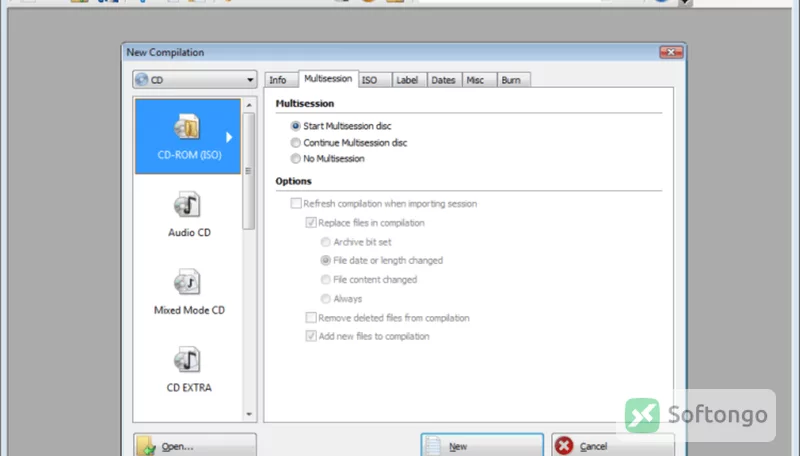Toggle Refresh compilation when importing session
This screenshot has height=456, width=800.
(296, 204)
